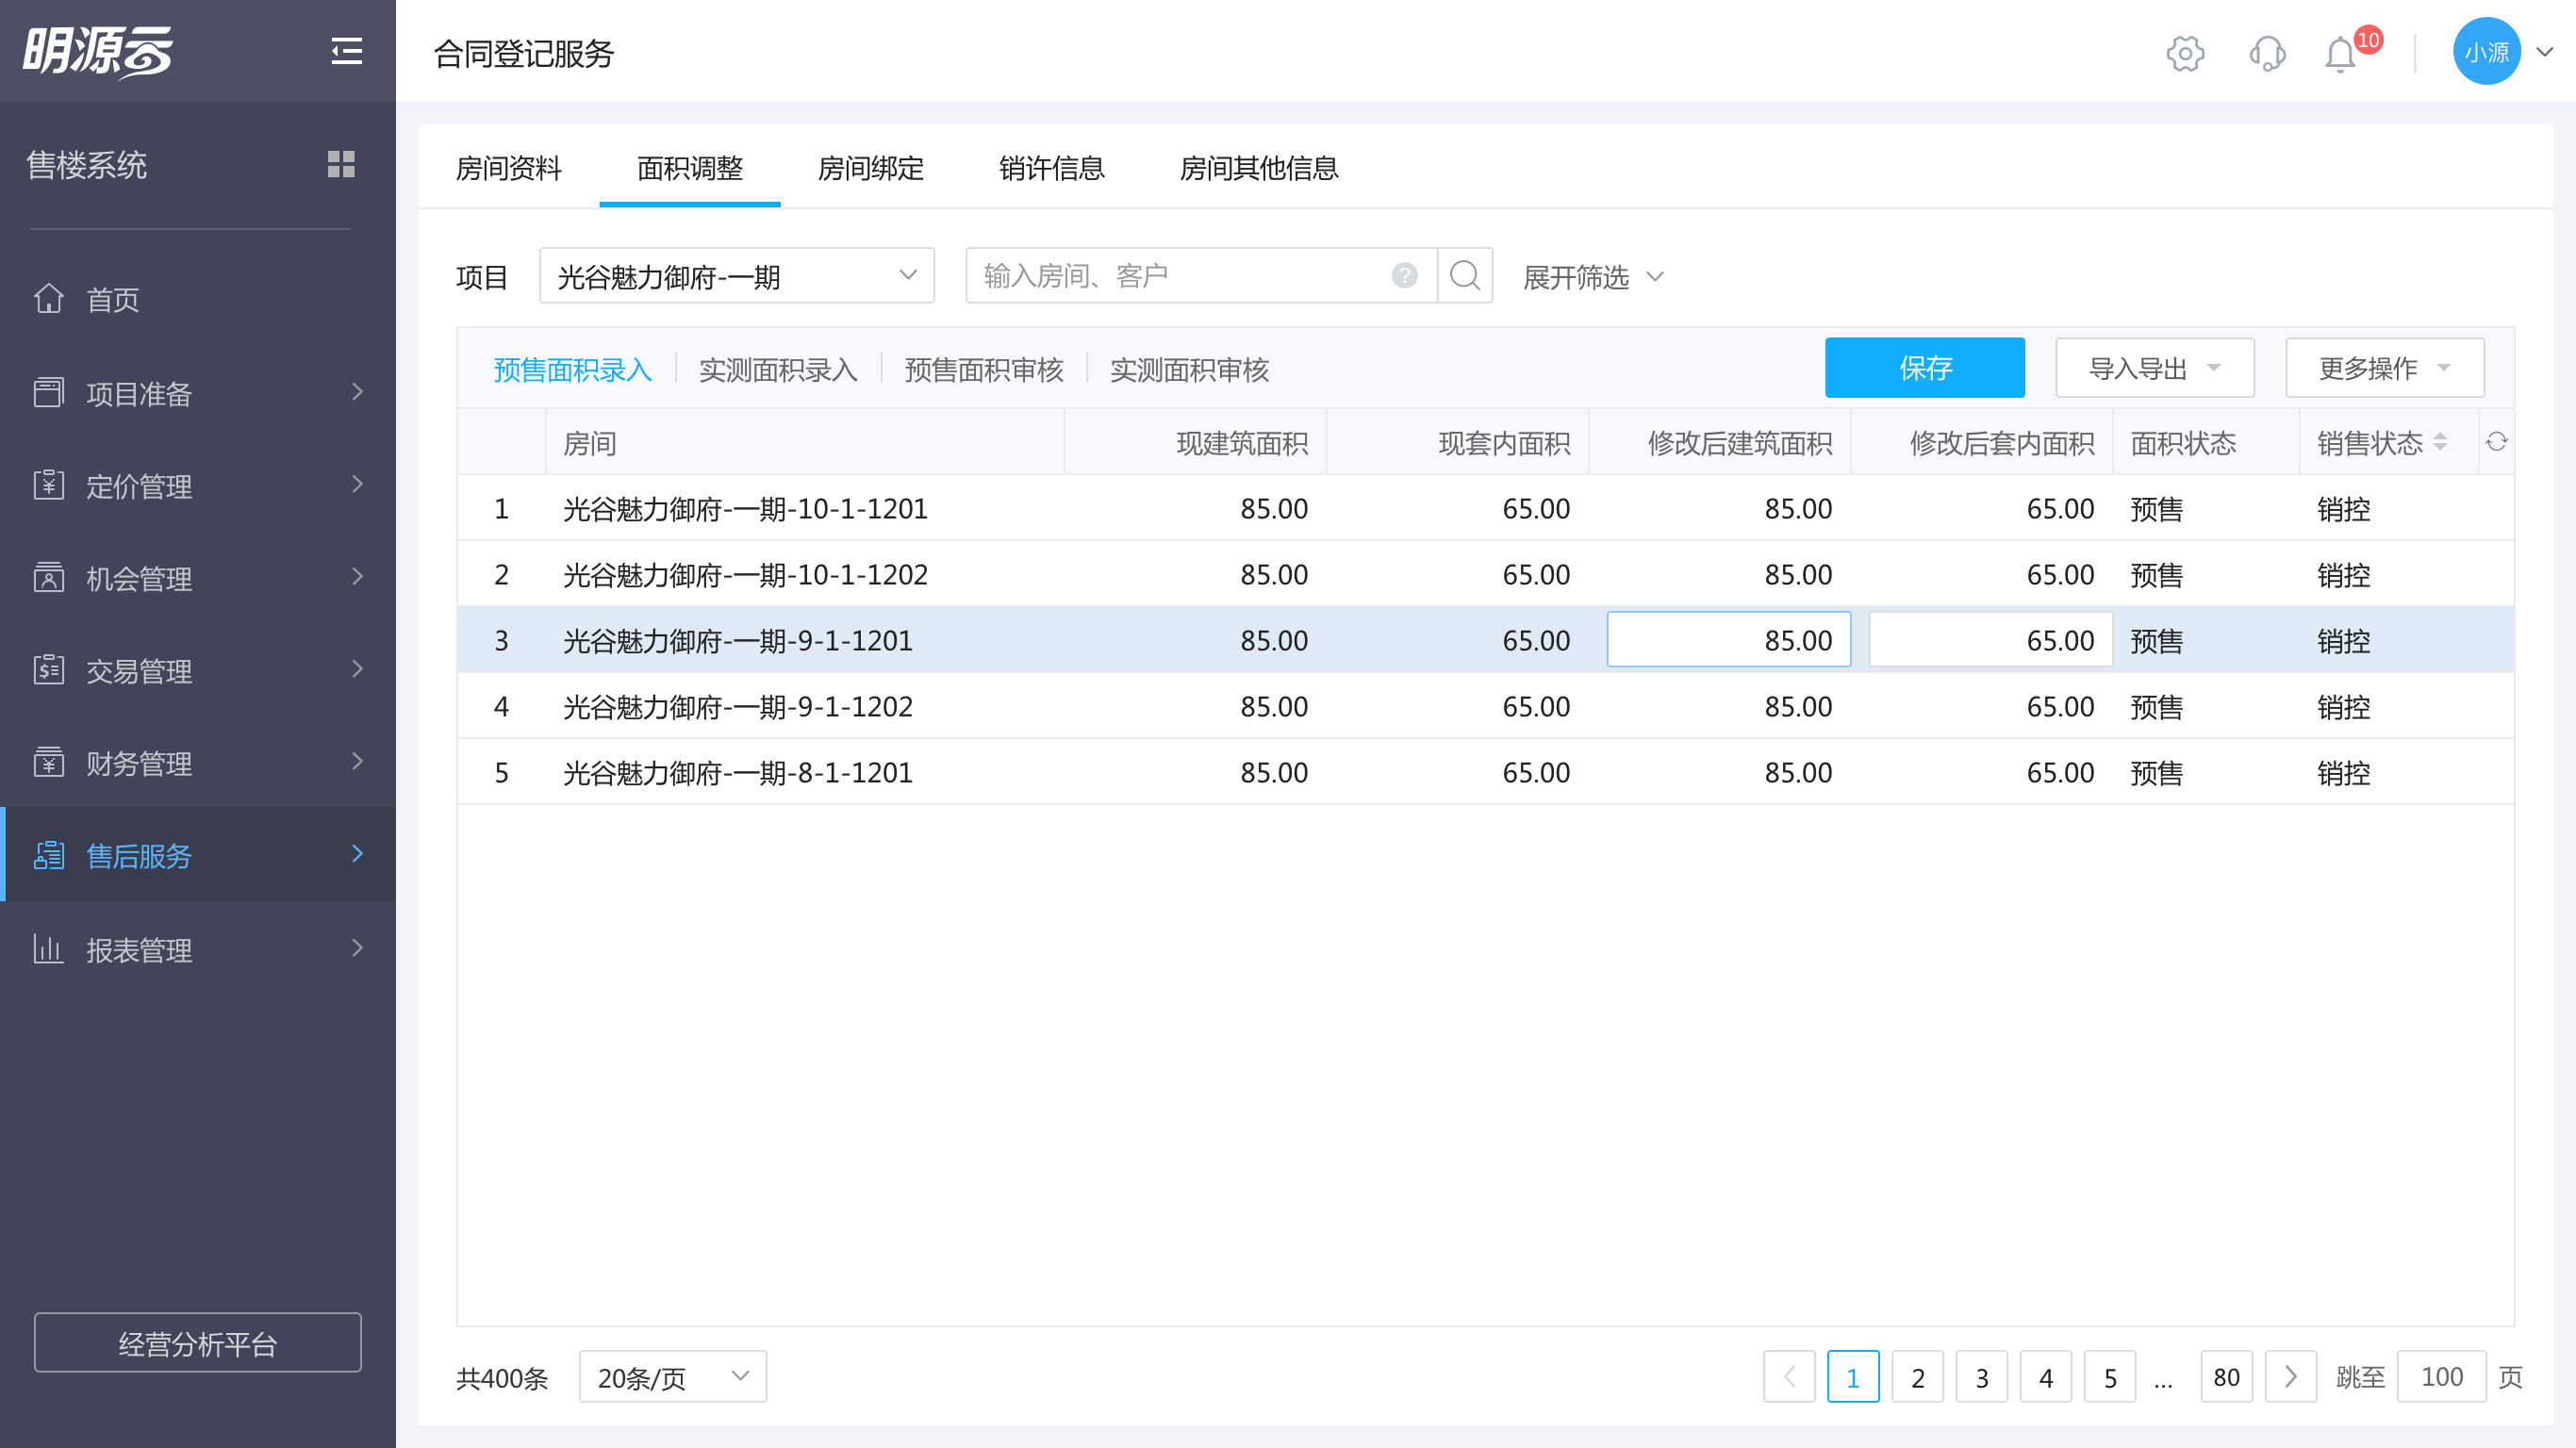2576x1448 pixels.
Task: Select row 光谷魅力御府-一期-10-1-1202
Action: coord(1485,574)
